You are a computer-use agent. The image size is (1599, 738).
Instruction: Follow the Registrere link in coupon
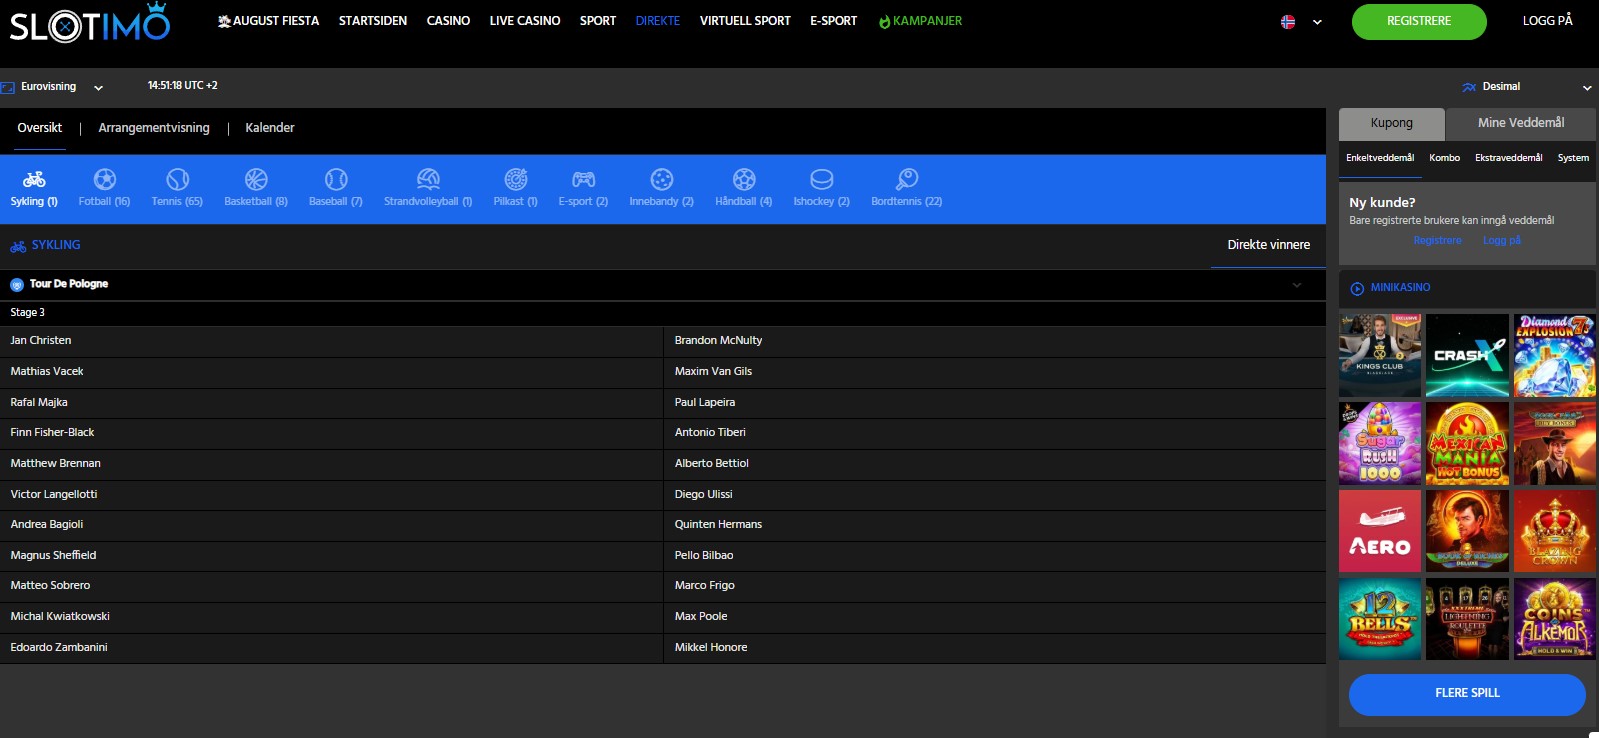point(1437,241)
